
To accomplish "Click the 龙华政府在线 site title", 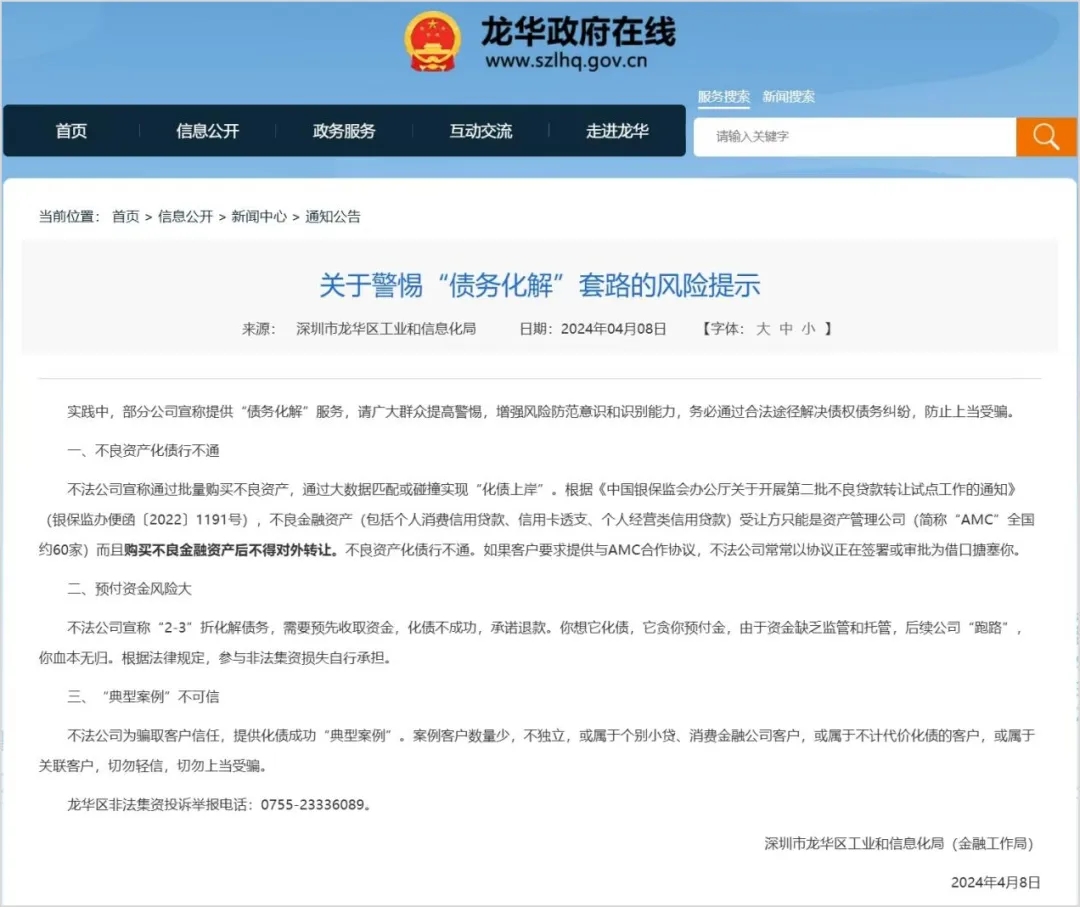I will click(578, 32).
